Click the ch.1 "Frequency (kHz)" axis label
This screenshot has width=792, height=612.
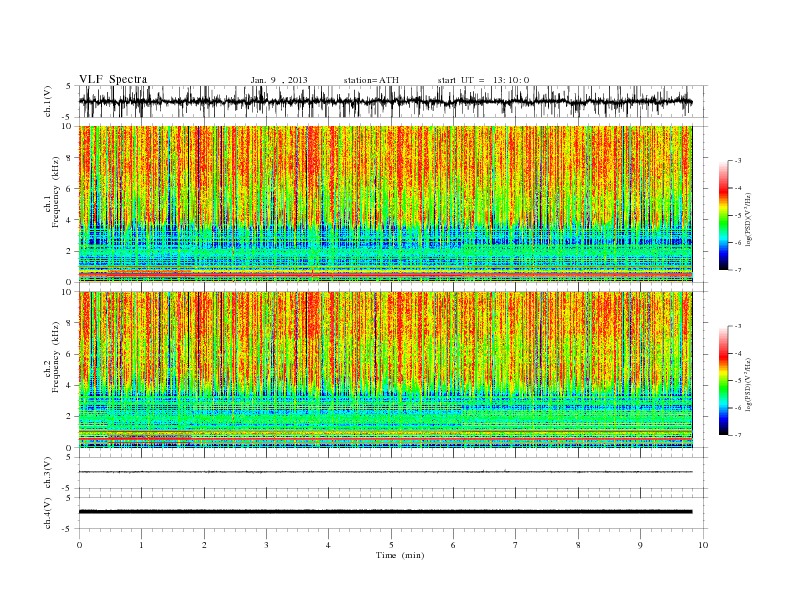55,192
